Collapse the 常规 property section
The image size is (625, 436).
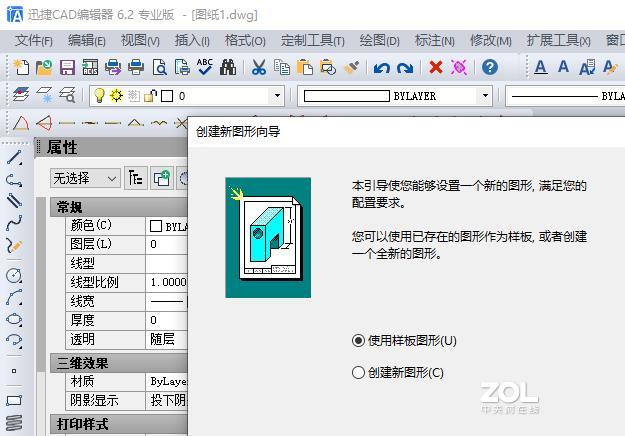click(x=119, y=207)
